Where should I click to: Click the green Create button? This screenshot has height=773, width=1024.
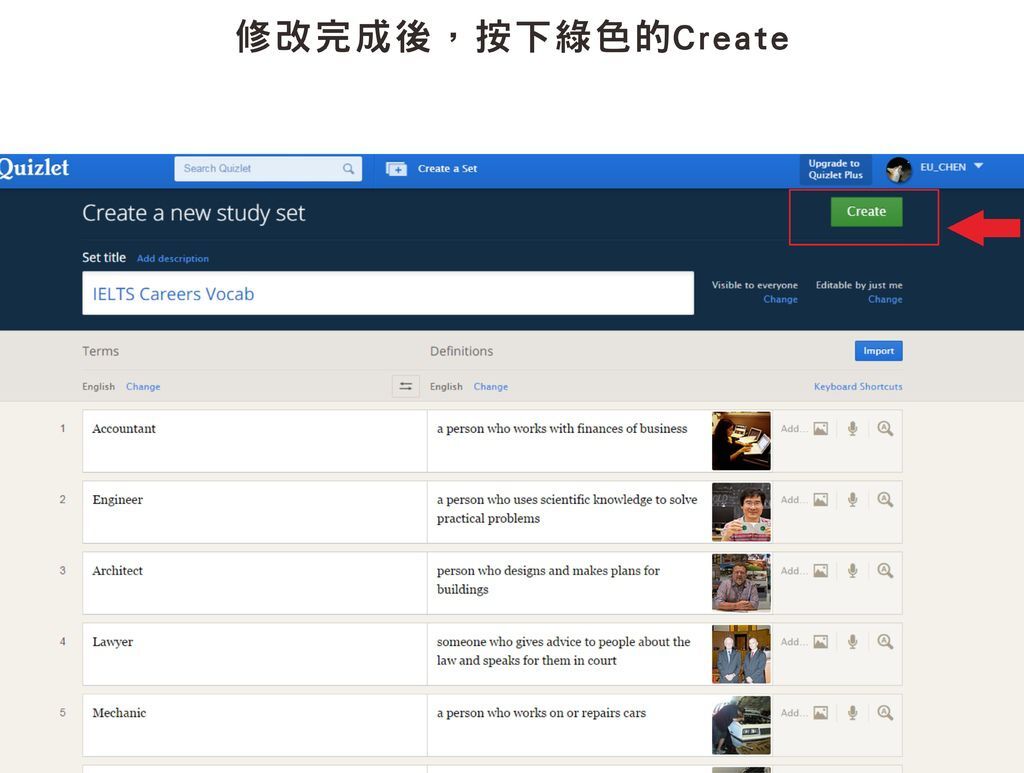point(866,212)
